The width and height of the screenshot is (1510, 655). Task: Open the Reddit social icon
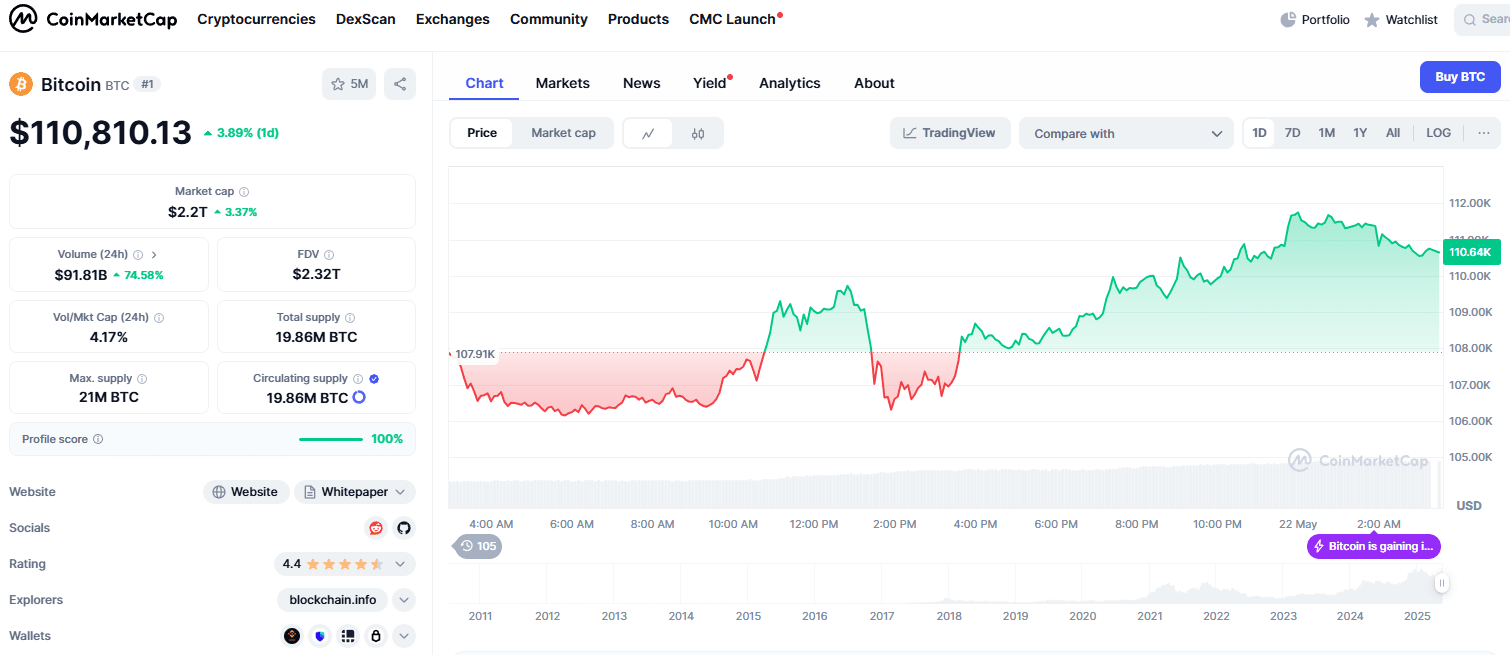coord(376,528)
